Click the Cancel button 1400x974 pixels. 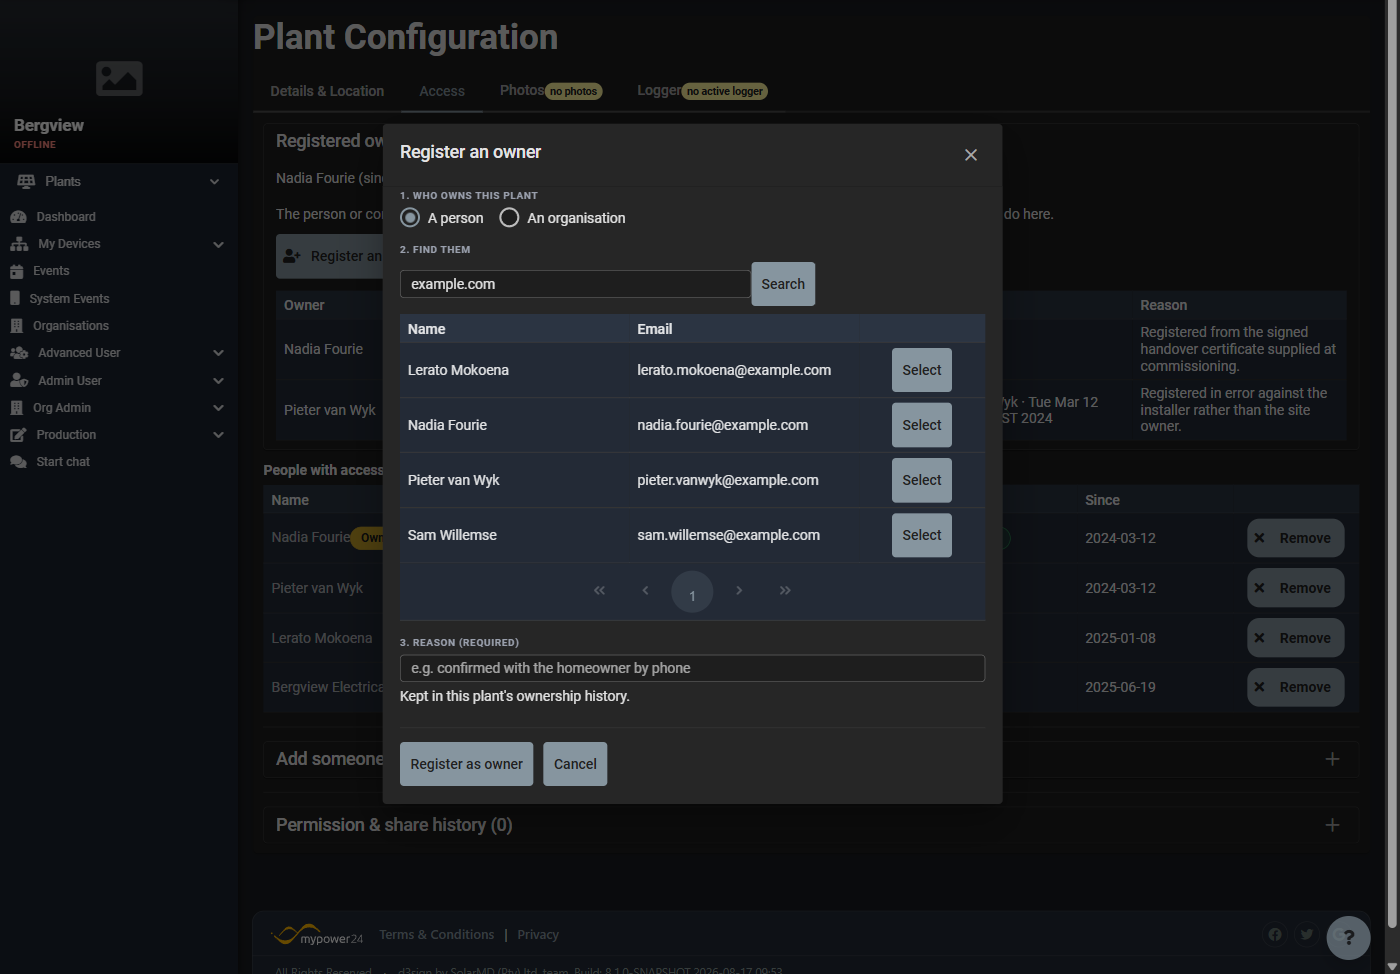tap(575, 764)
